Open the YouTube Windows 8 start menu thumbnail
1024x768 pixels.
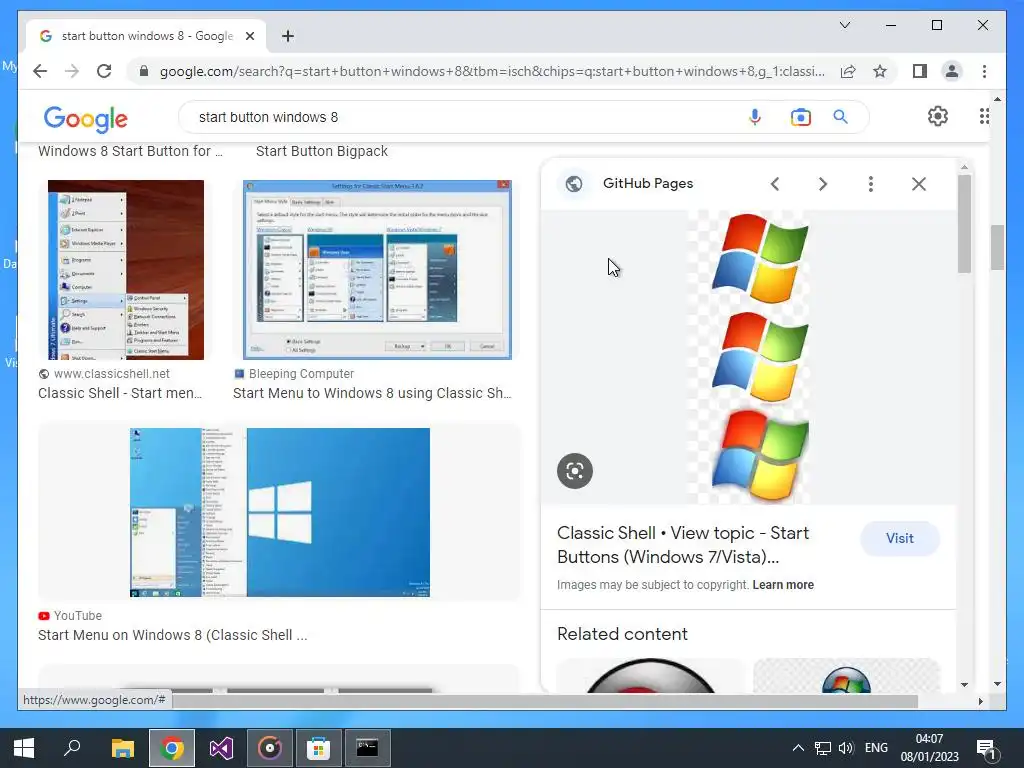280,512
